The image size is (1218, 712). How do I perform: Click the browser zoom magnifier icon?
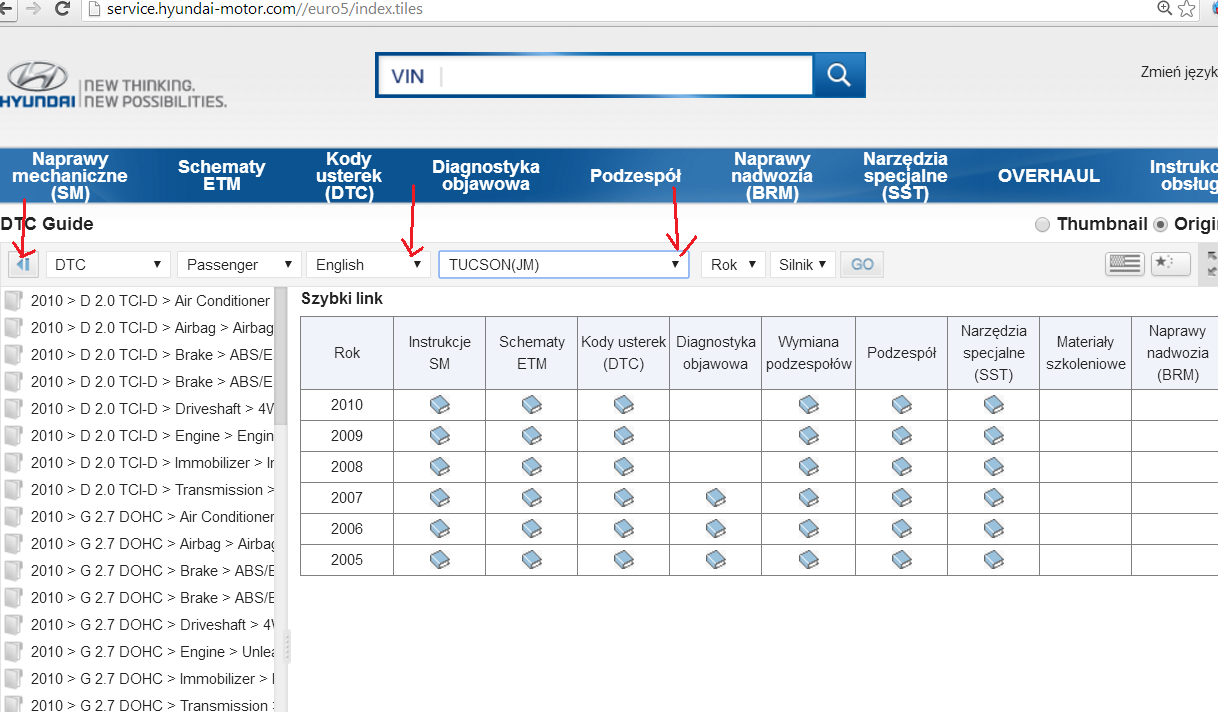(1164, 9)
